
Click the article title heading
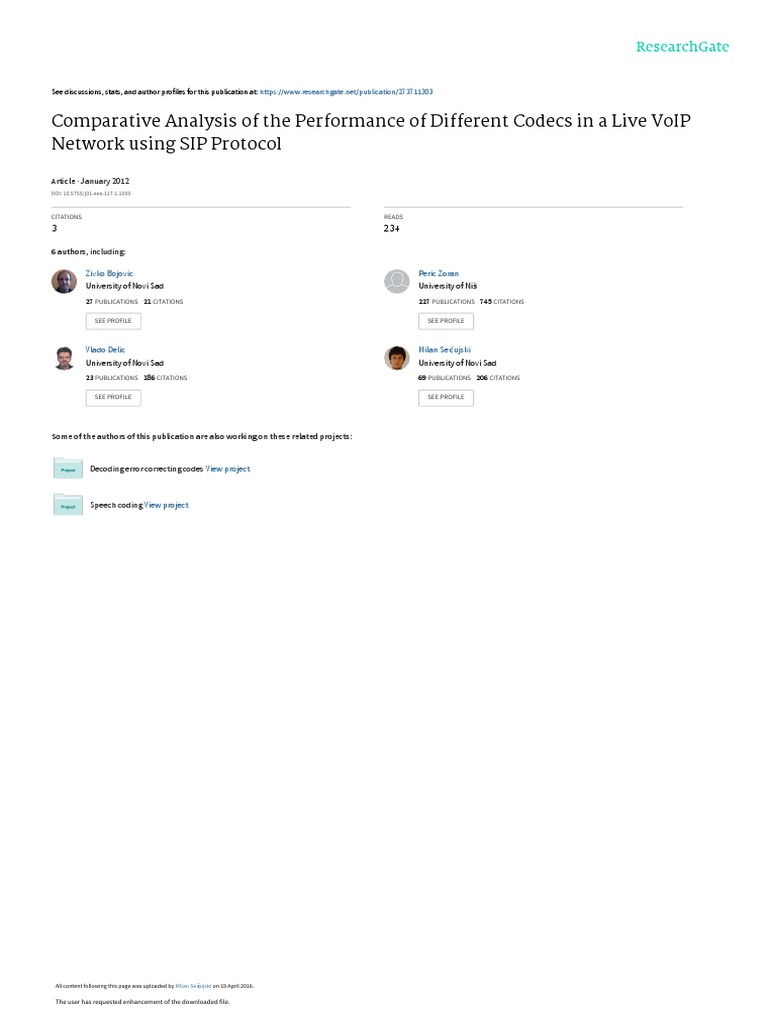(x=370, y=131)
